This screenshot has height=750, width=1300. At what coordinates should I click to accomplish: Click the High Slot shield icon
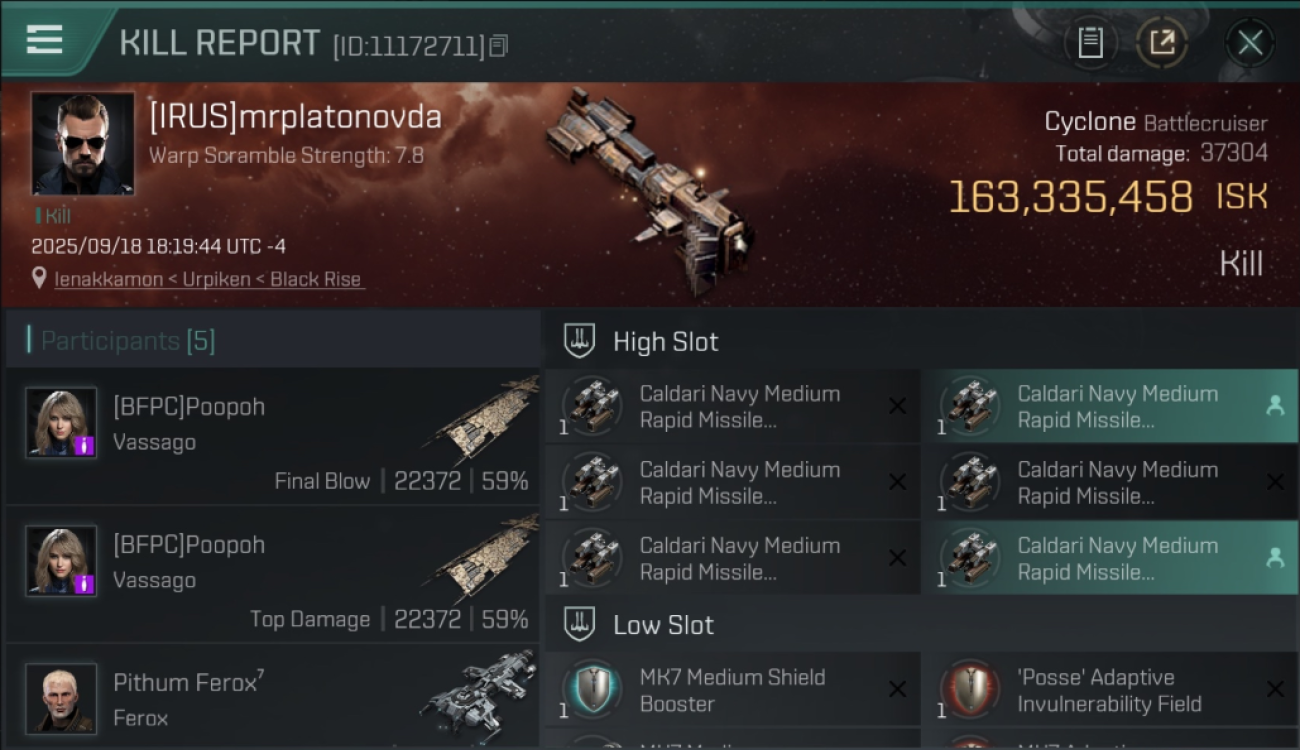coord(579,341)
